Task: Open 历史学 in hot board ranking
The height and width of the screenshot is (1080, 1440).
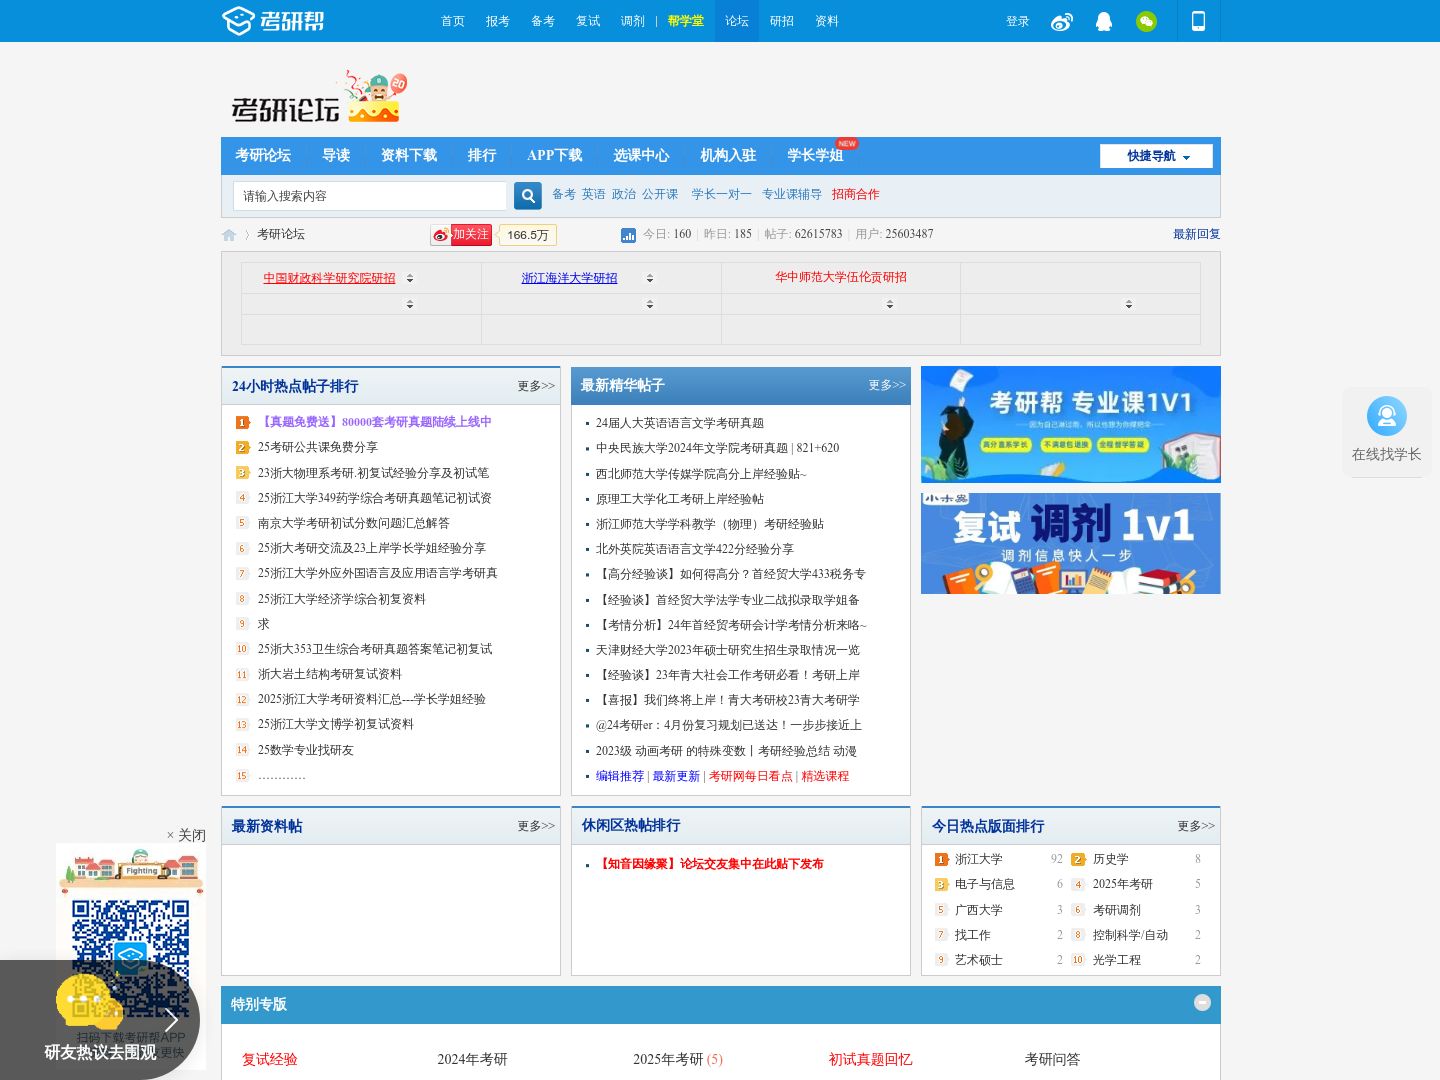Action: [1110, 859]
